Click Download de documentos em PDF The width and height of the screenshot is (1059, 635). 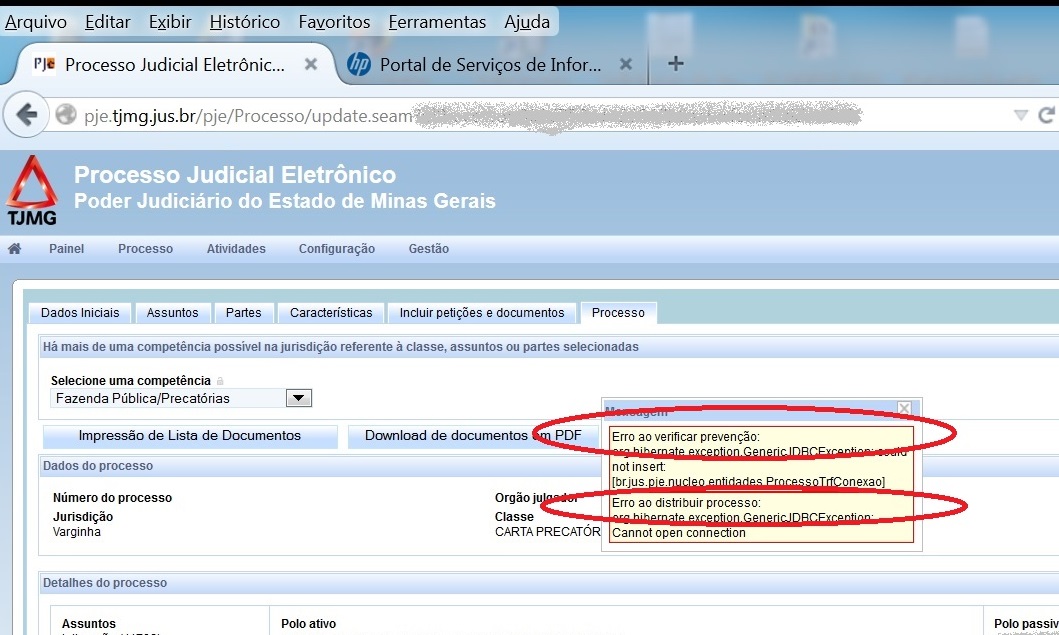click(466, 435)
